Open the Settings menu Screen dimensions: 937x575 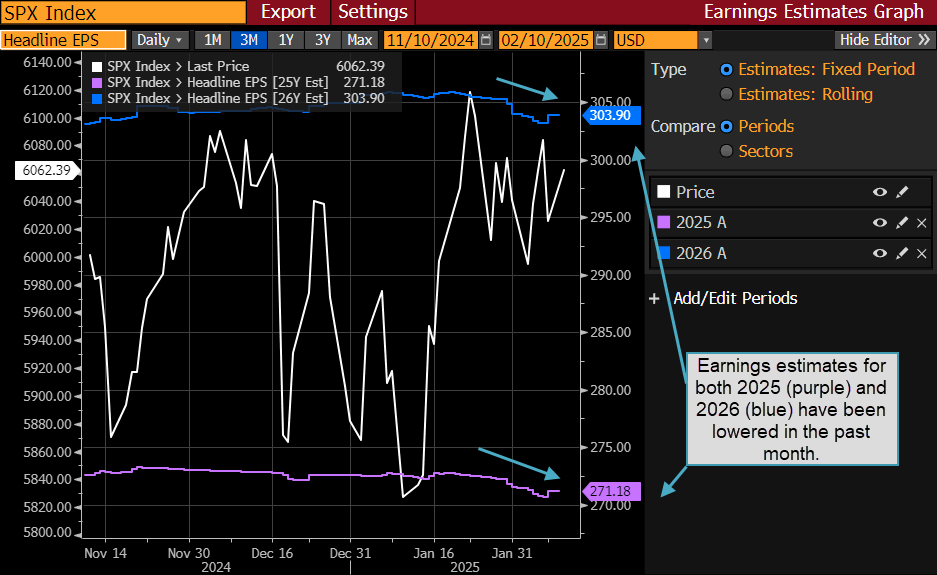373,11
